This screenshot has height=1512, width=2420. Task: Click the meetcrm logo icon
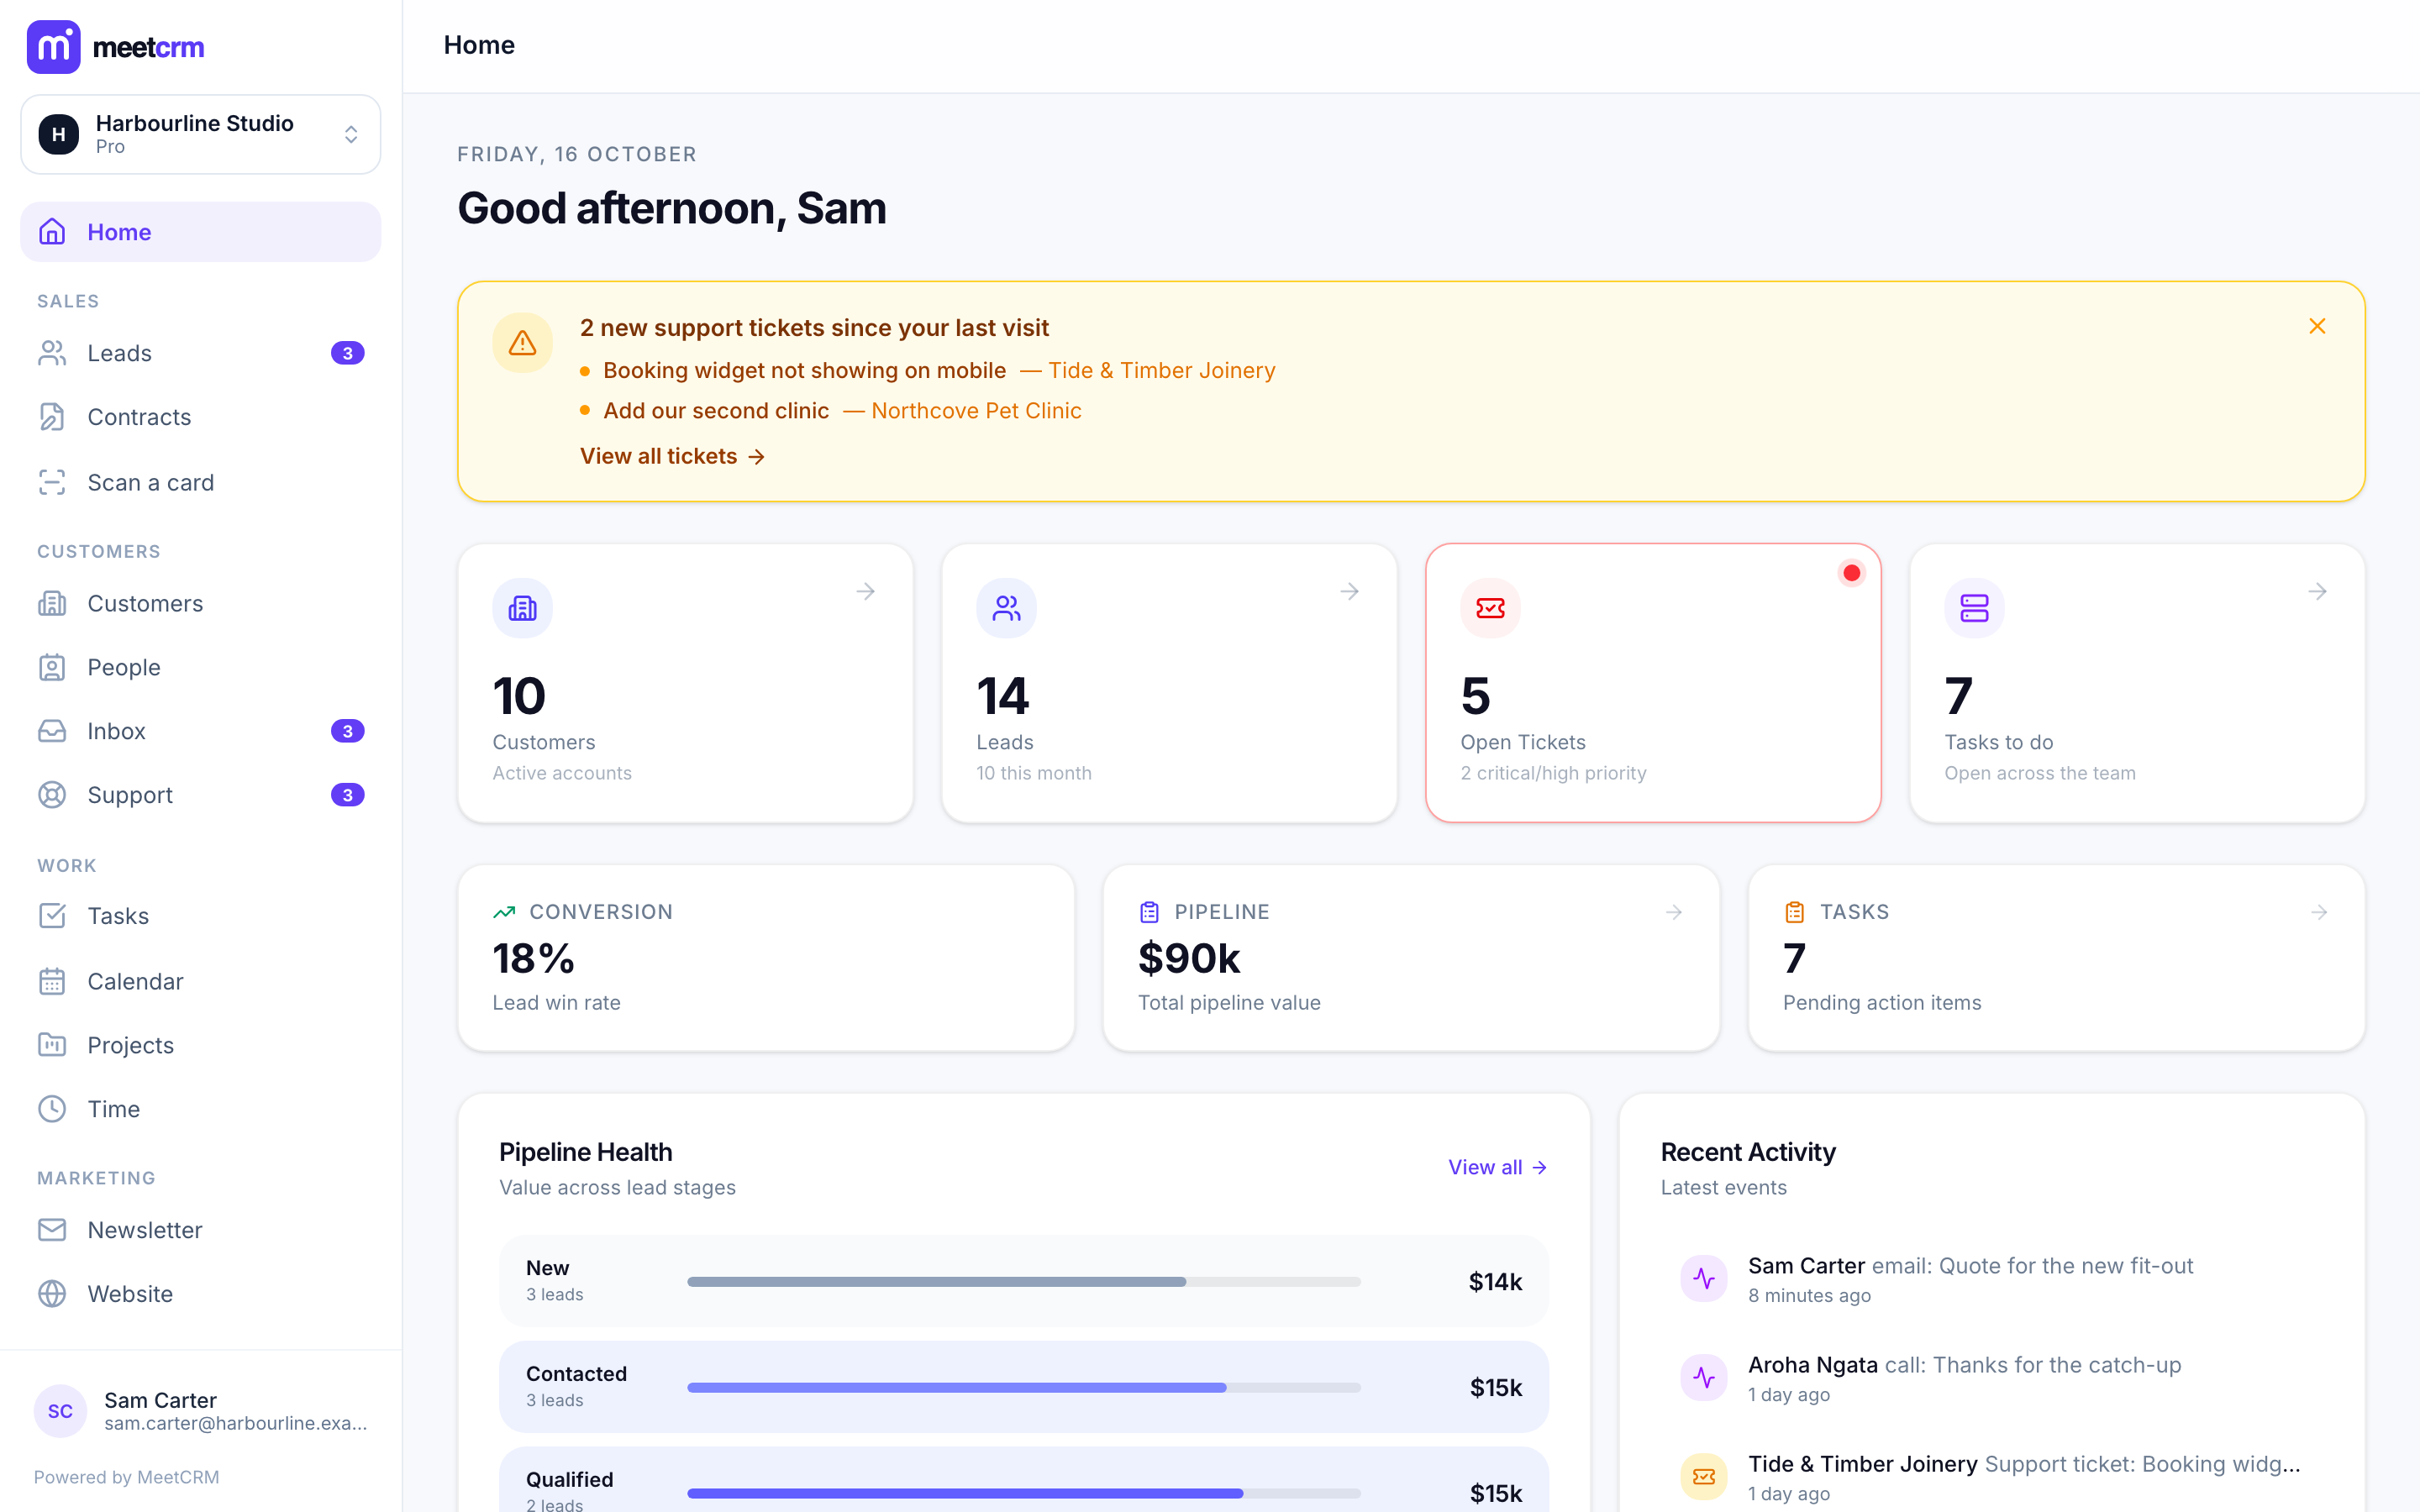pyautogui.click(x=53, y=47)
